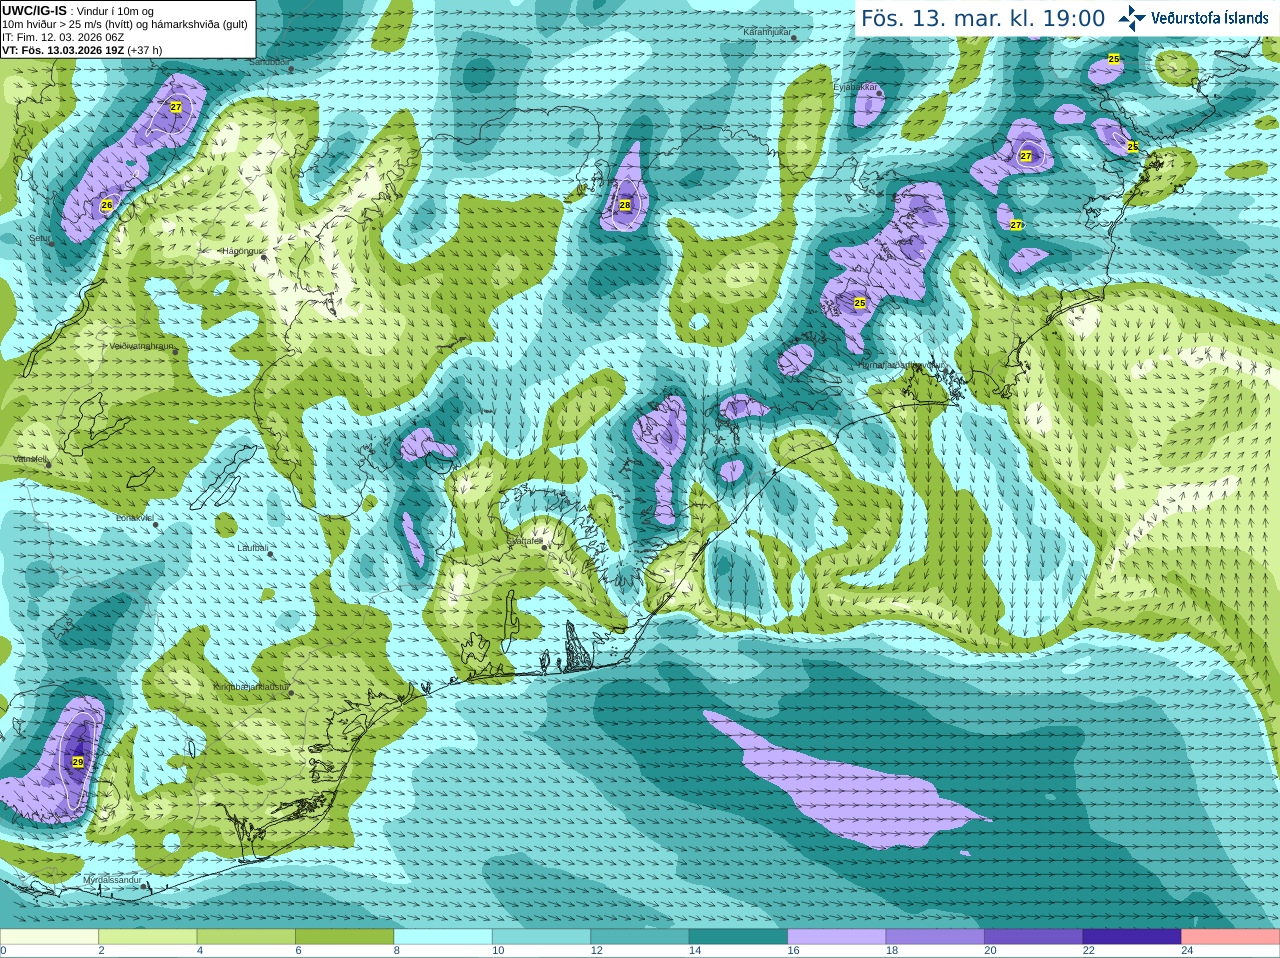Click the legend scale value 12
Screen dimensions: 1280x958
596,951
